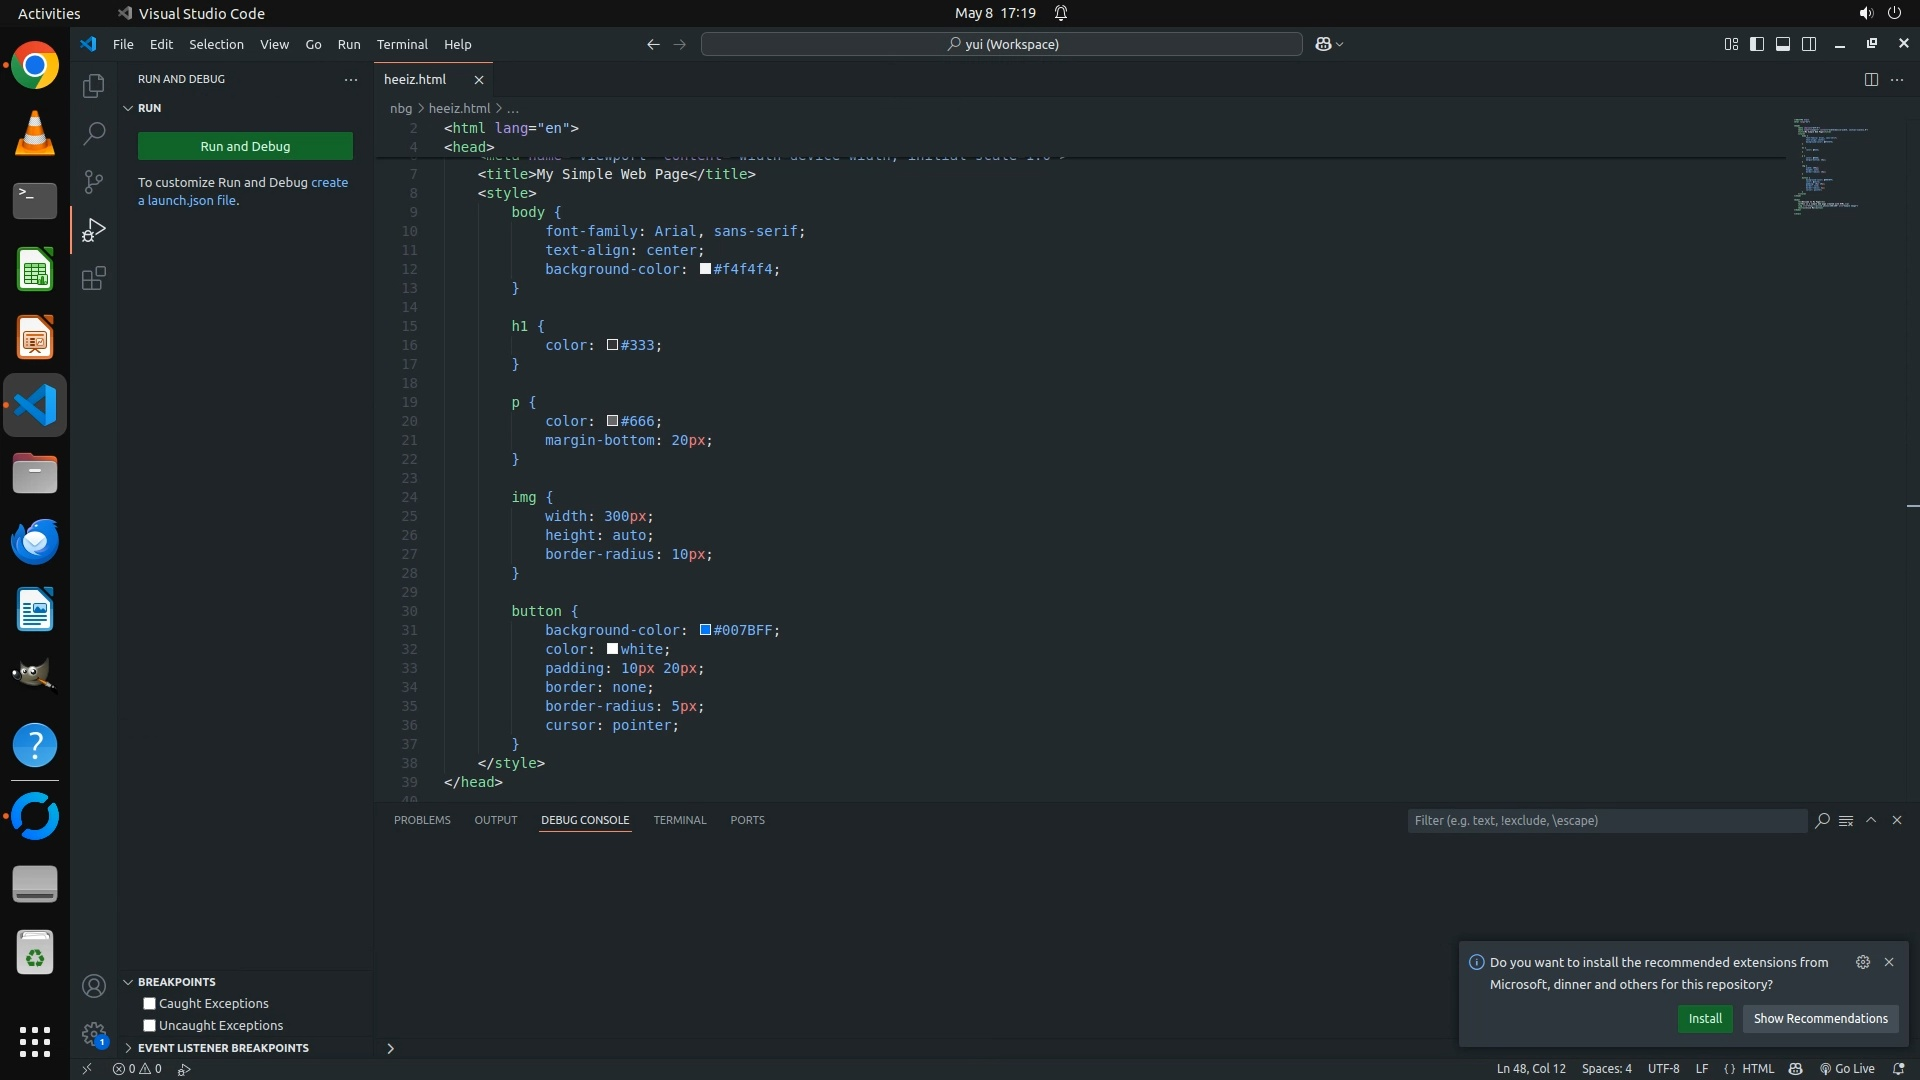The width and height of the screenshot is (1920, 1080).
Task: Open the Explorer view in activity bar
Action: click(93, 86)
